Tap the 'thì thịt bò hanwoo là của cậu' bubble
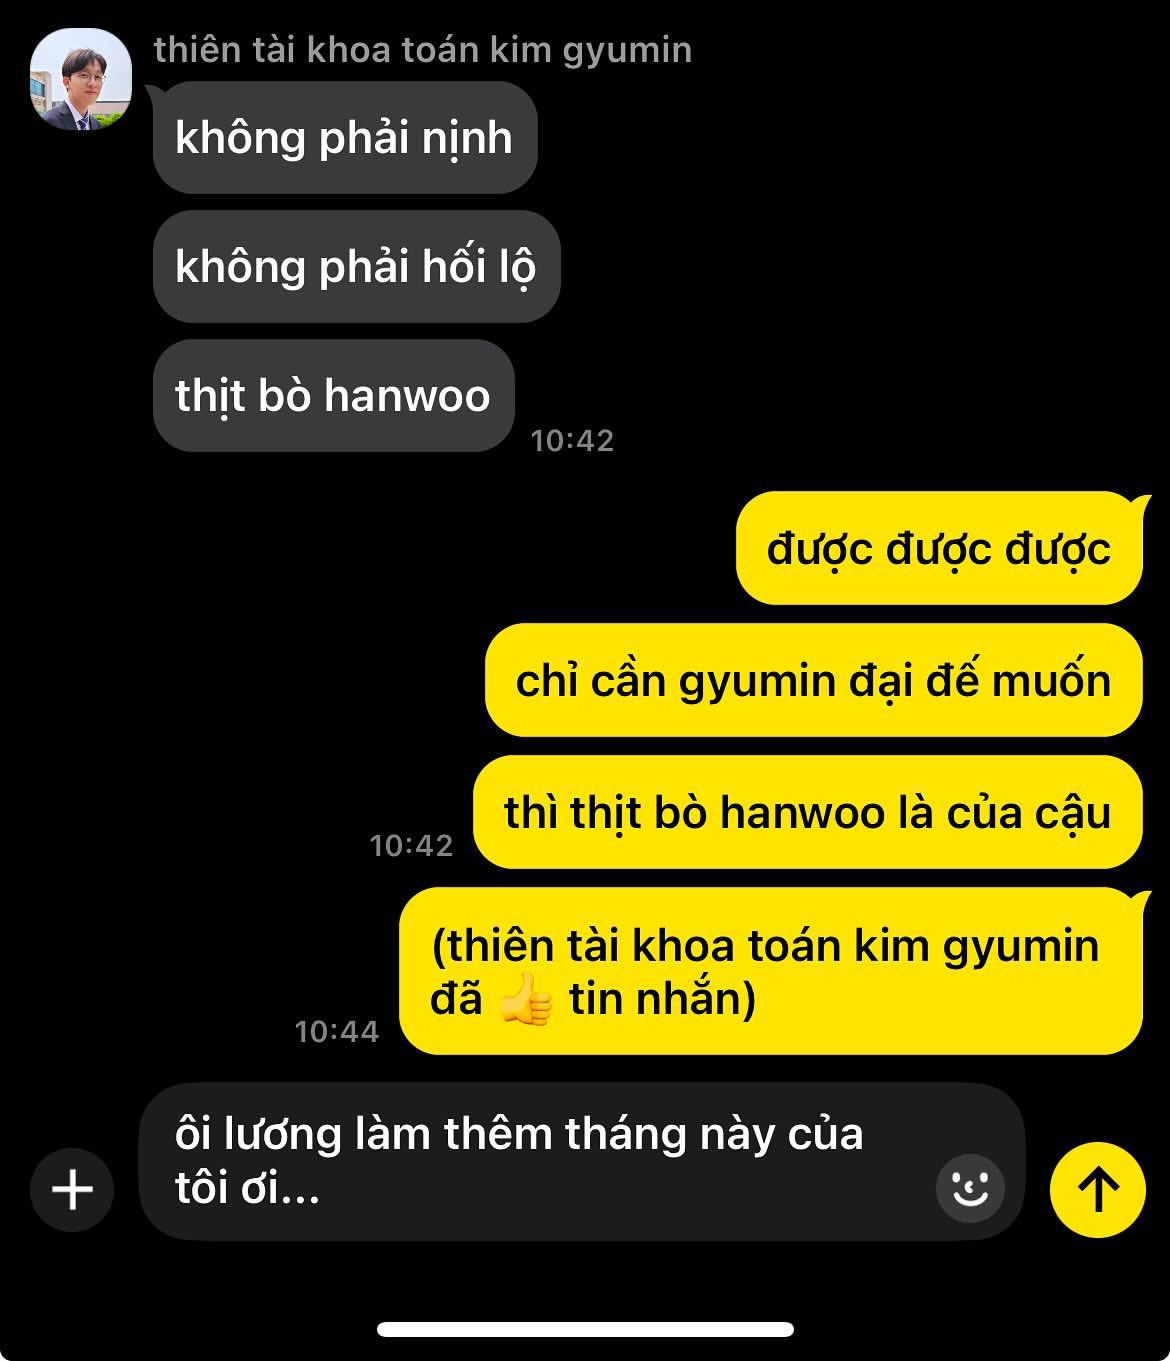The width and height of the screenshot is (1170, 1361). click(807, 813)
